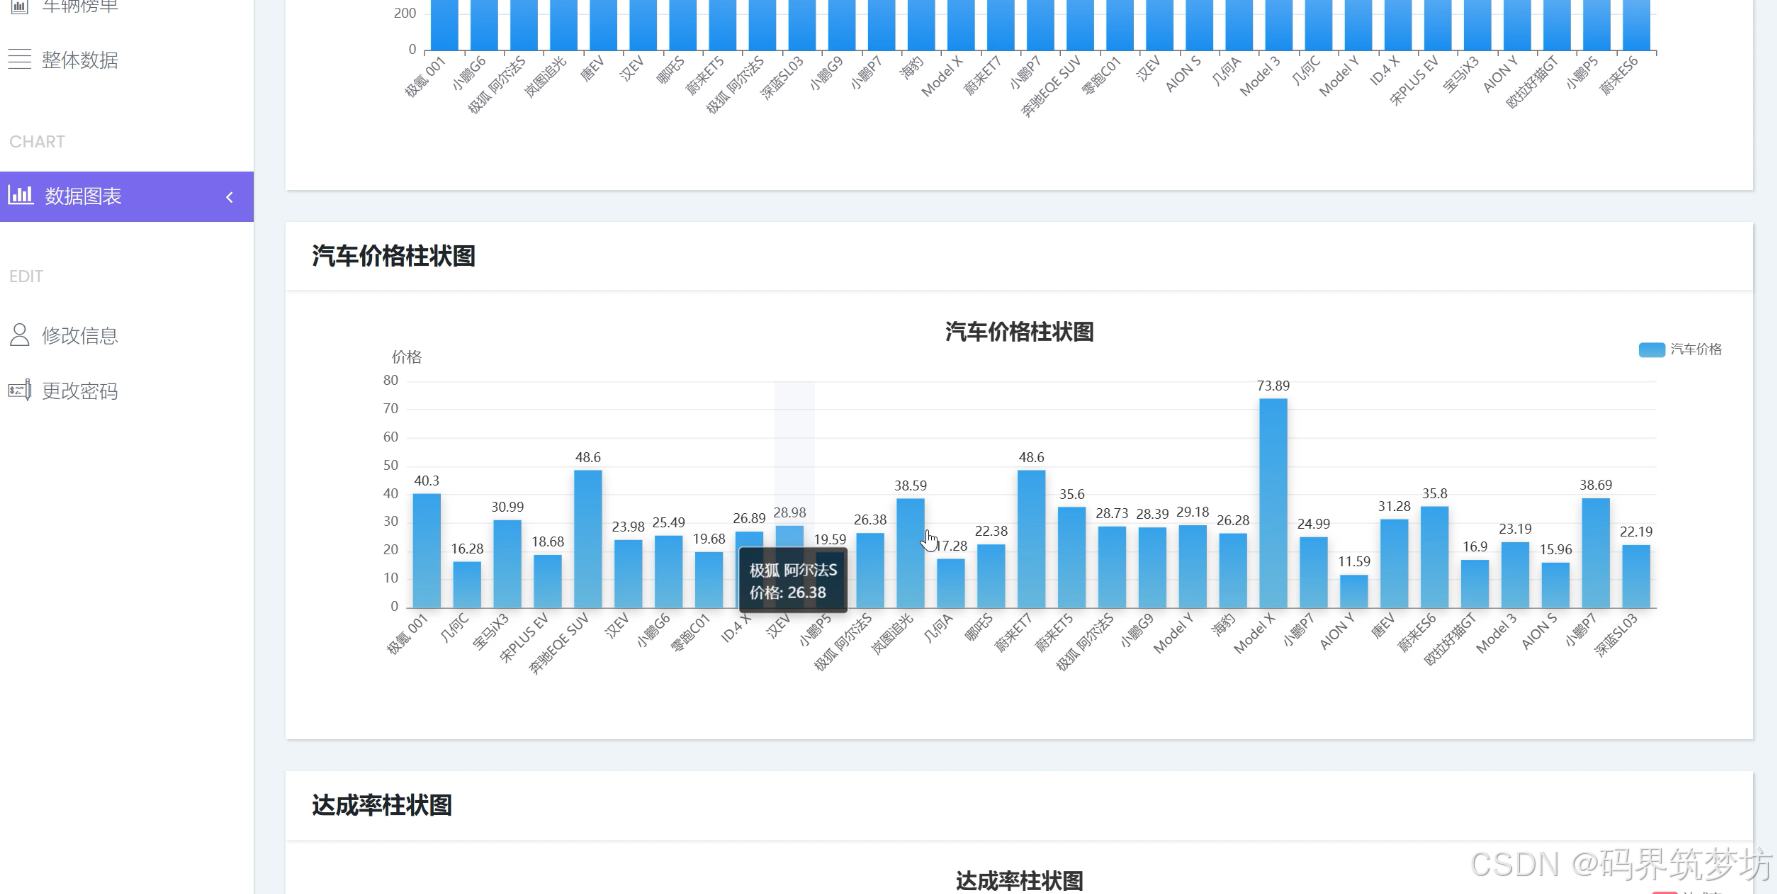Screen dimensions: 1777x894
Task: Click the 零跑C01 label in top chart
Action: (x=1102, y=76)
